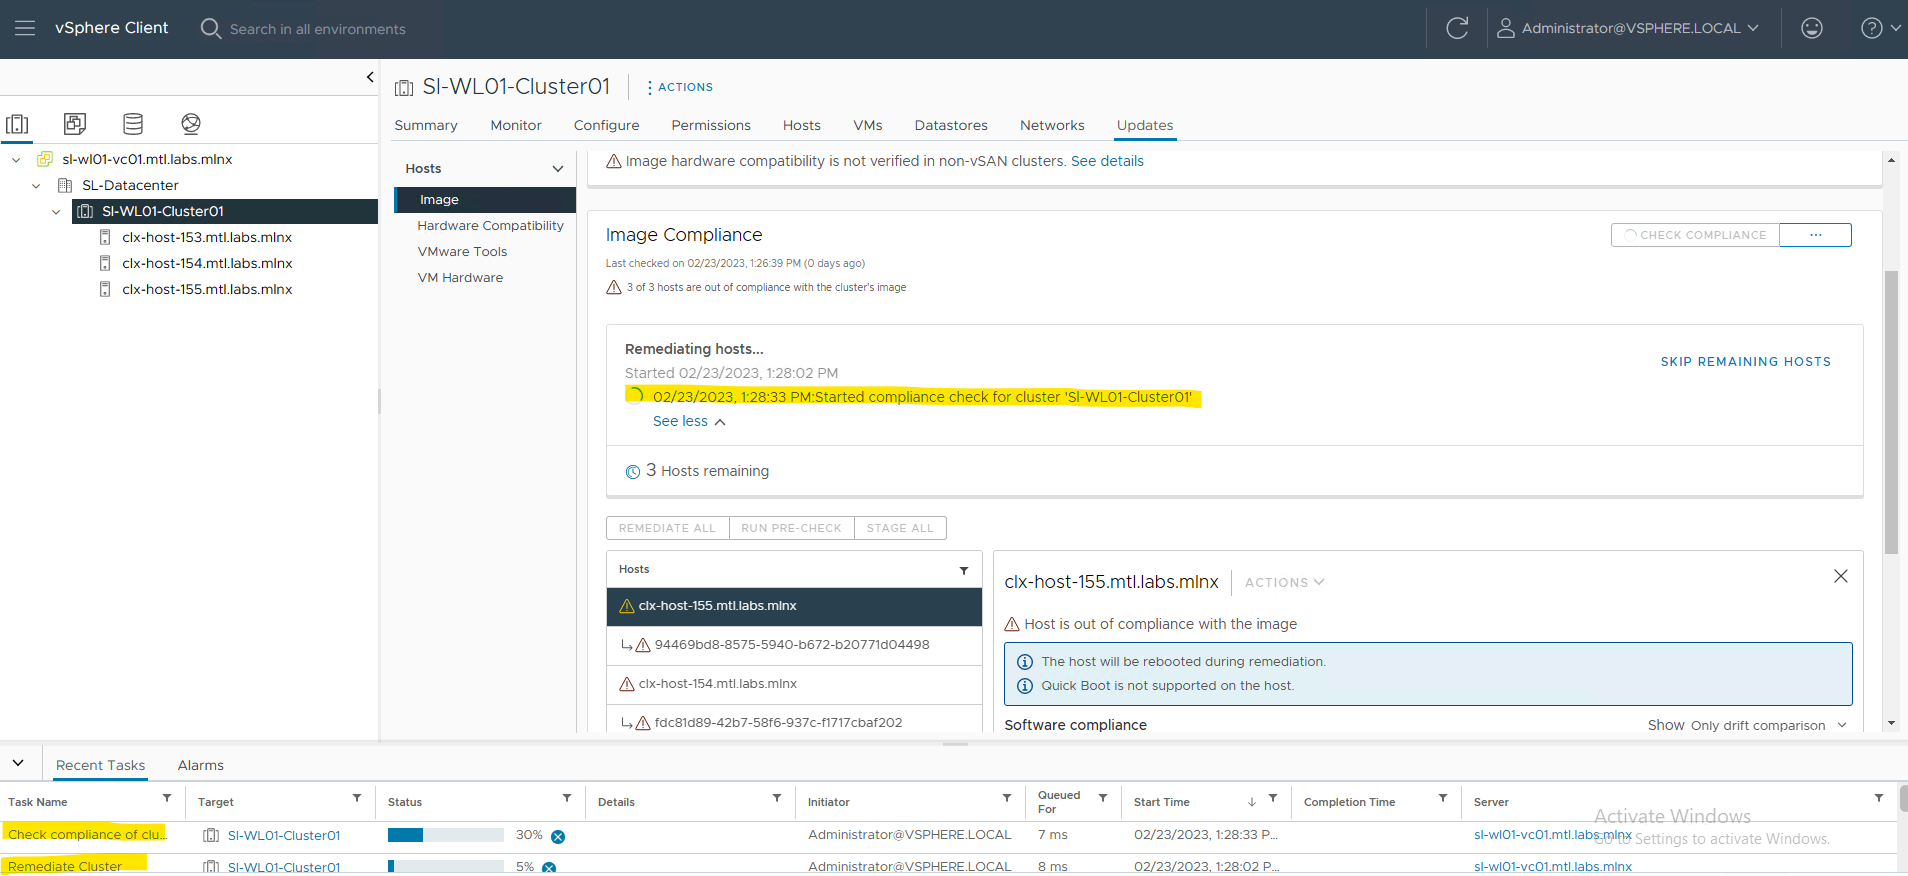The height and width of the screenshot is (876, 1908).
Task: Filter the Server column
Action: (x=1879, y=798)
